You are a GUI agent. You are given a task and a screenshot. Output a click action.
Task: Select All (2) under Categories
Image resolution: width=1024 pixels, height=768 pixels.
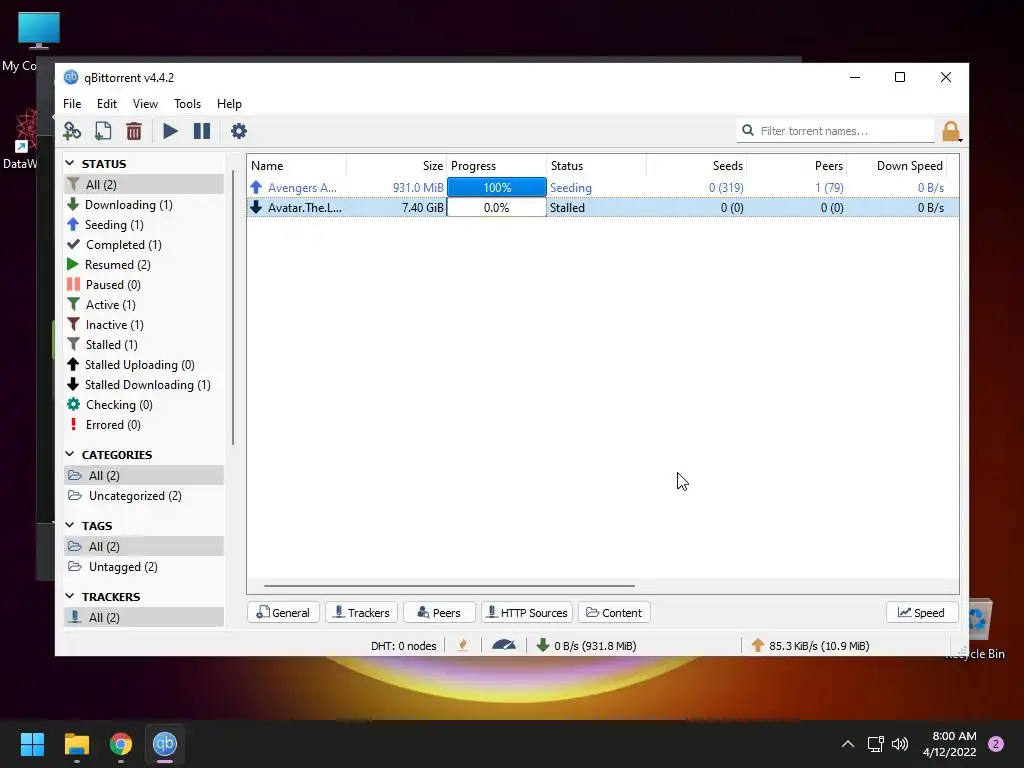click(x=144, y=475)
